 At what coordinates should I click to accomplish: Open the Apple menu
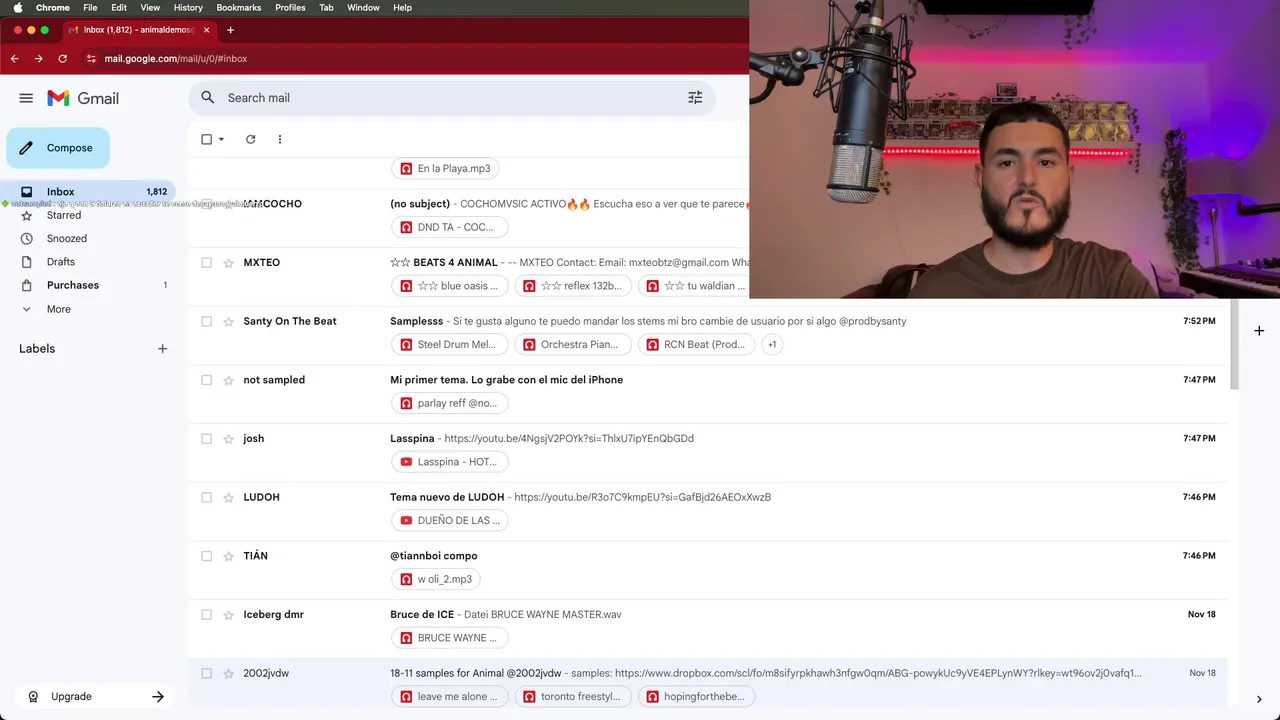(x=17, y=7)
